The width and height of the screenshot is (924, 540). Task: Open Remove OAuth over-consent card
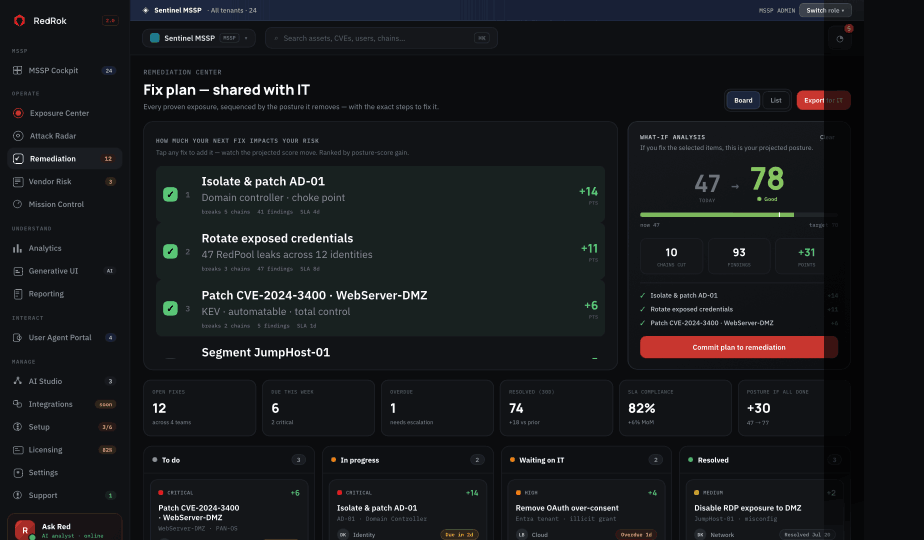(x=586, y=511)
